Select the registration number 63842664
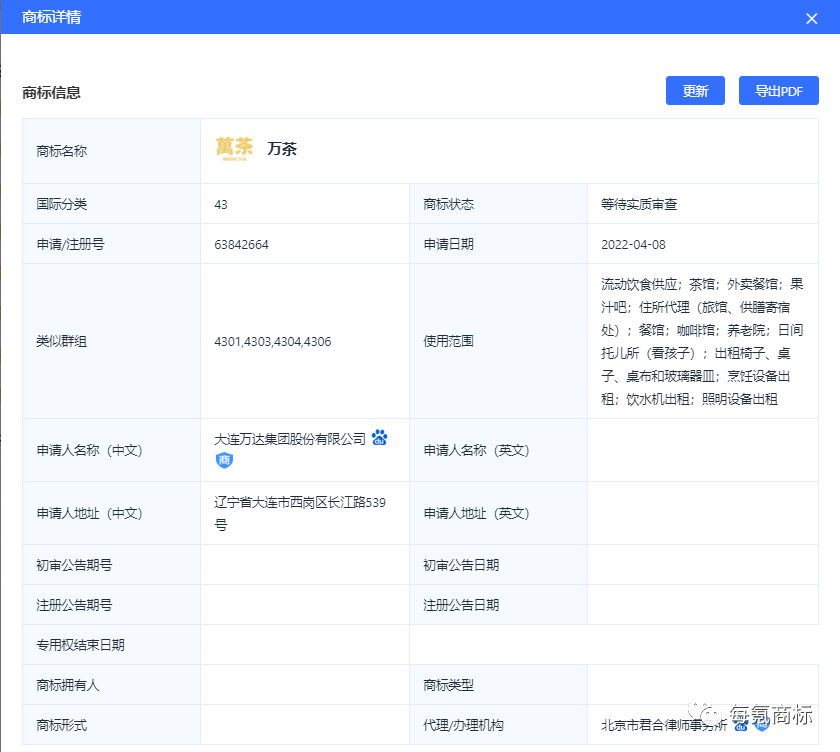Screen dimensions: 840x752 (x=241, y=245)
